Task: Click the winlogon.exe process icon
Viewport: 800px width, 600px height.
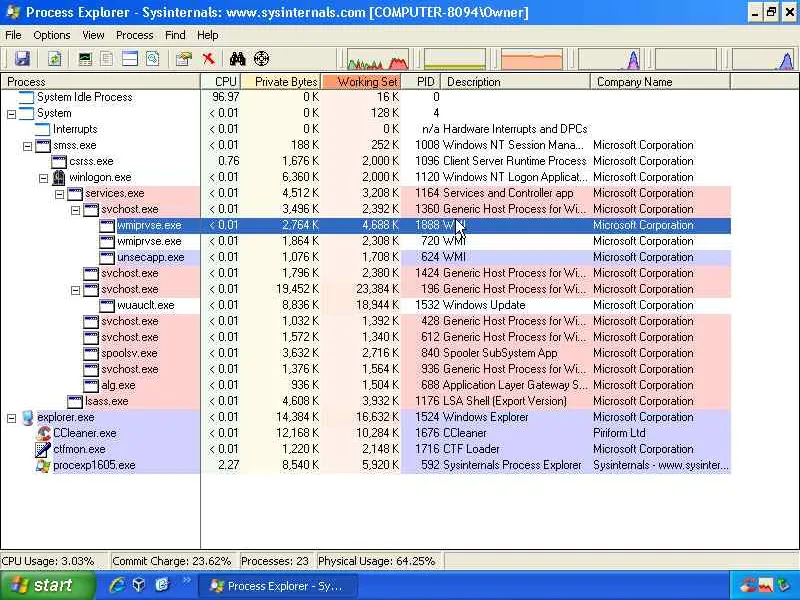Action: [59, 178]
